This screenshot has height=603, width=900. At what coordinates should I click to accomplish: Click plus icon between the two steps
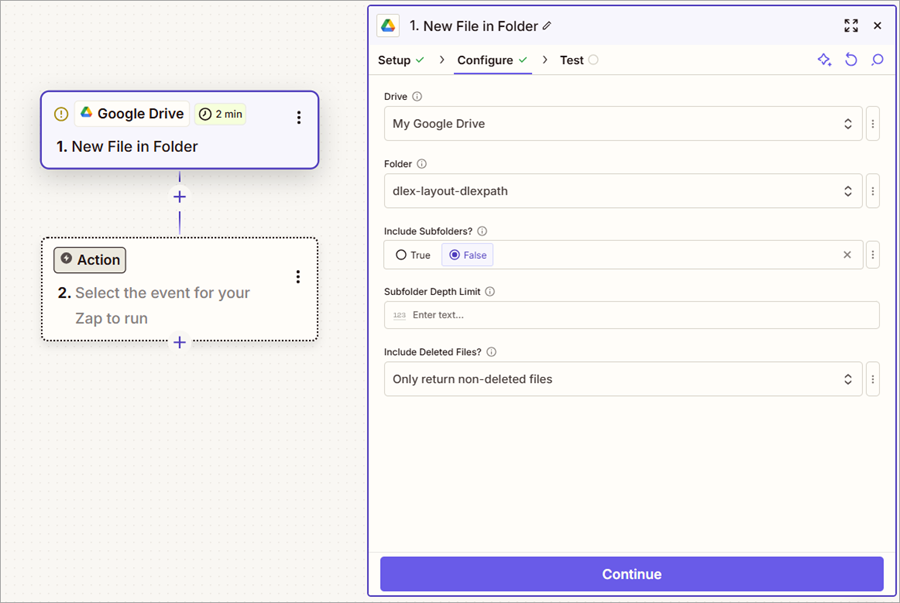[180, 197]
